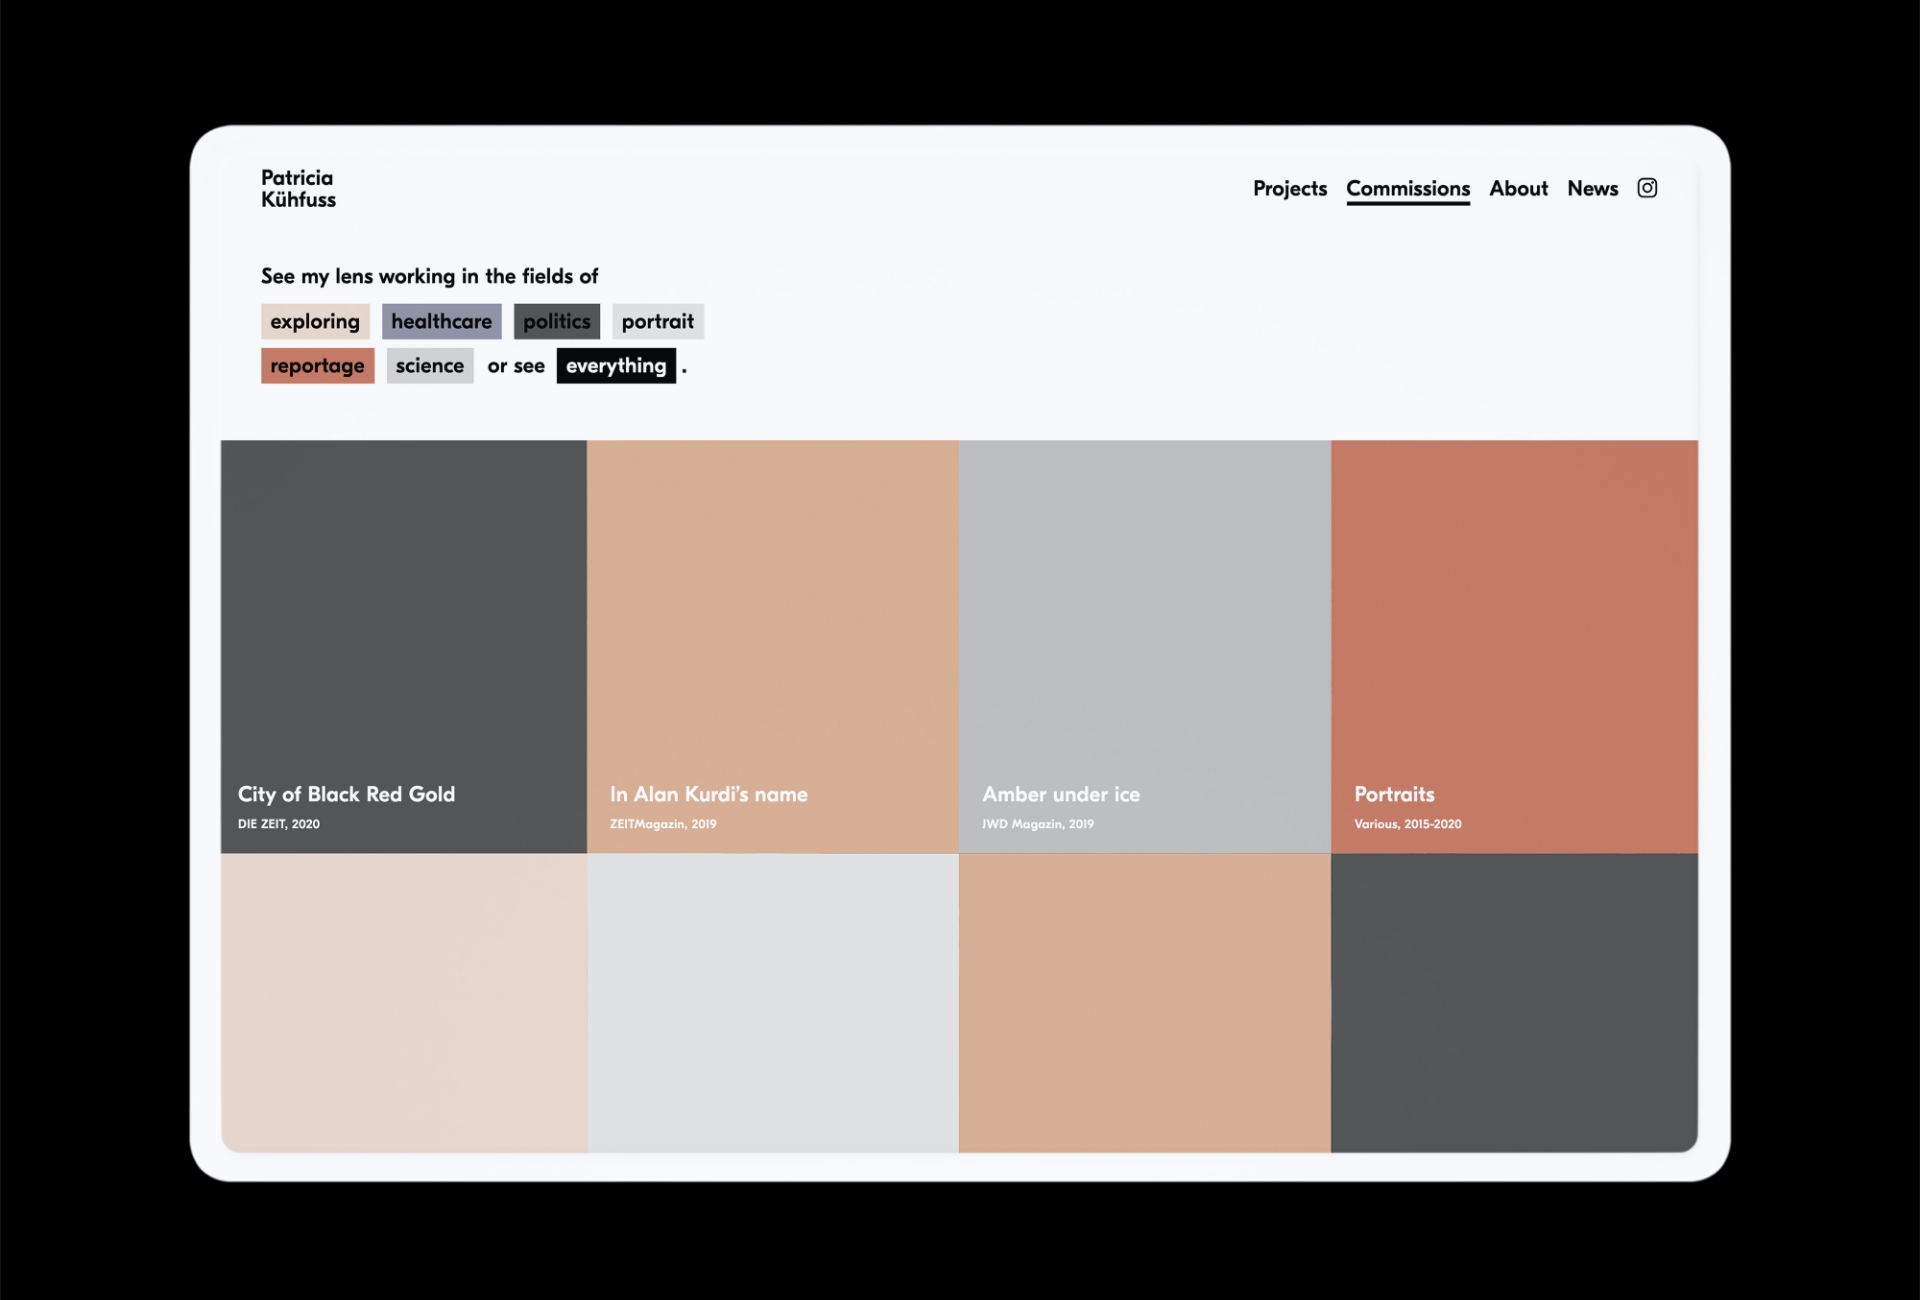Open the dark grey bottom-row tile
Viewport: 1920px width, 1300px height.
coord(1513,1002)
